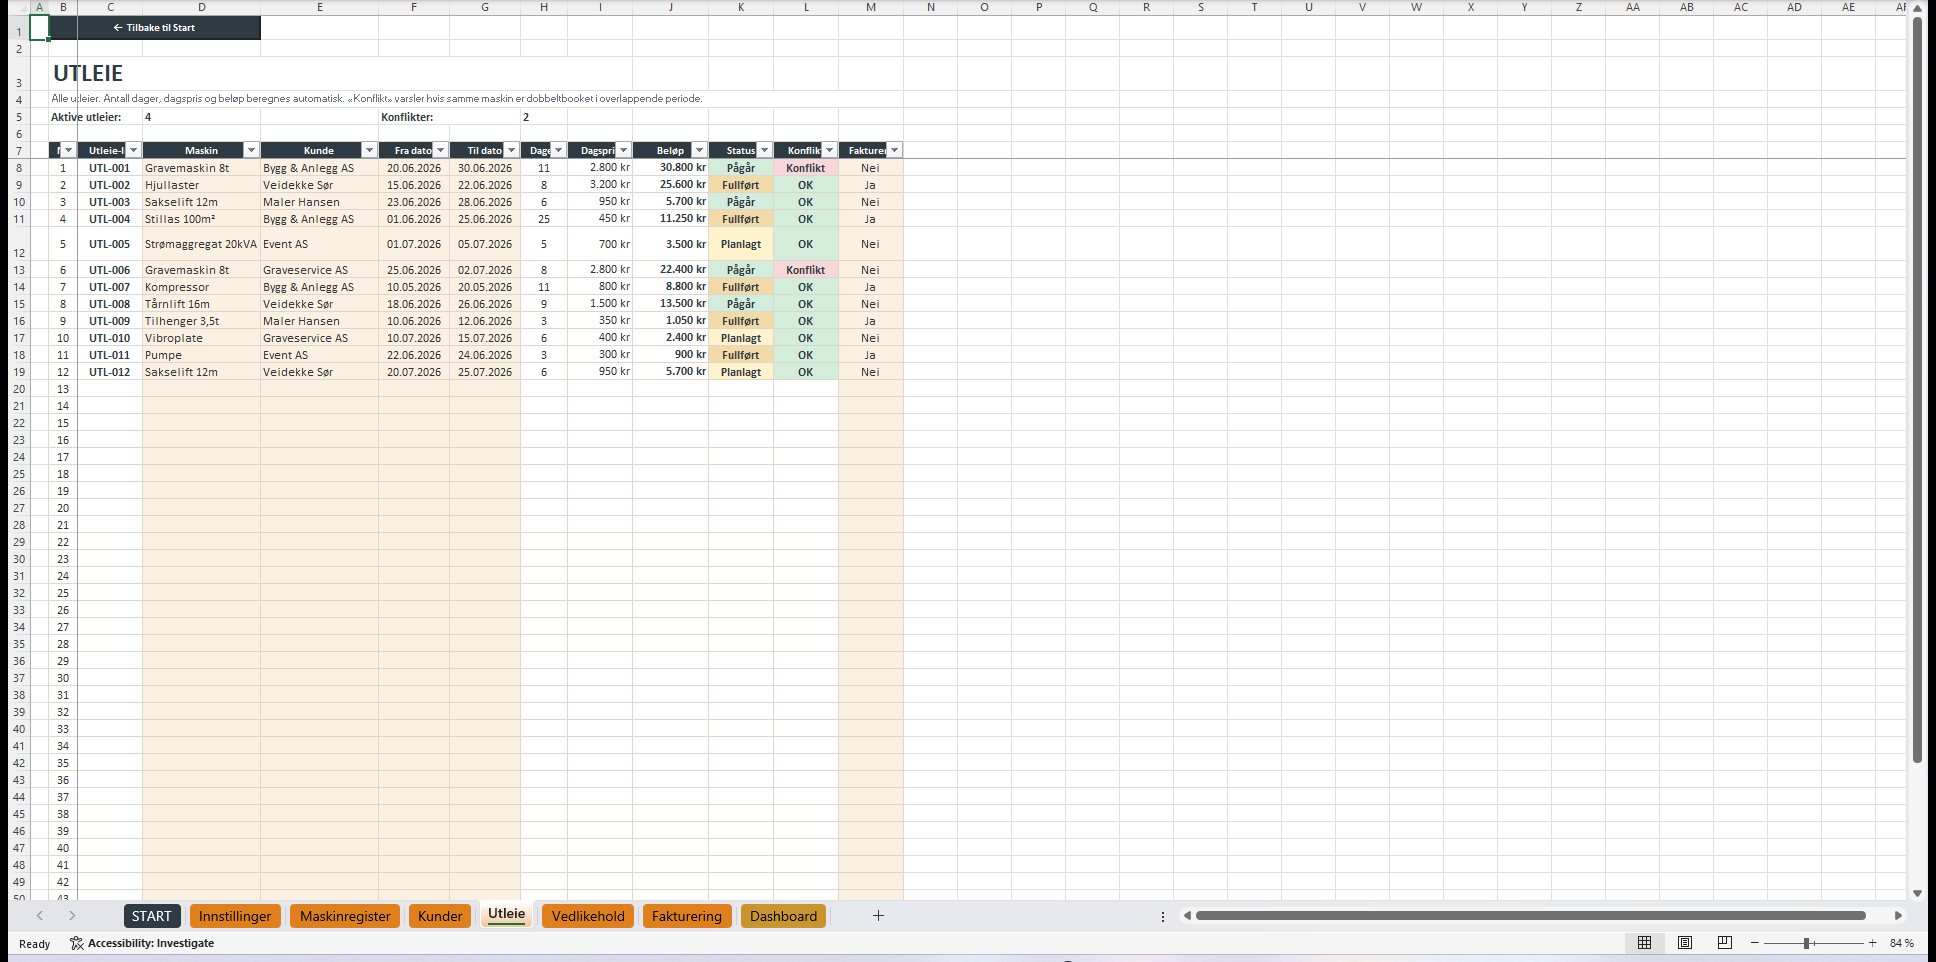Expand the Til dato filter dropdown
This screenshot has width=1936, height=962.
pyautogui.click(x=511, y=150)
